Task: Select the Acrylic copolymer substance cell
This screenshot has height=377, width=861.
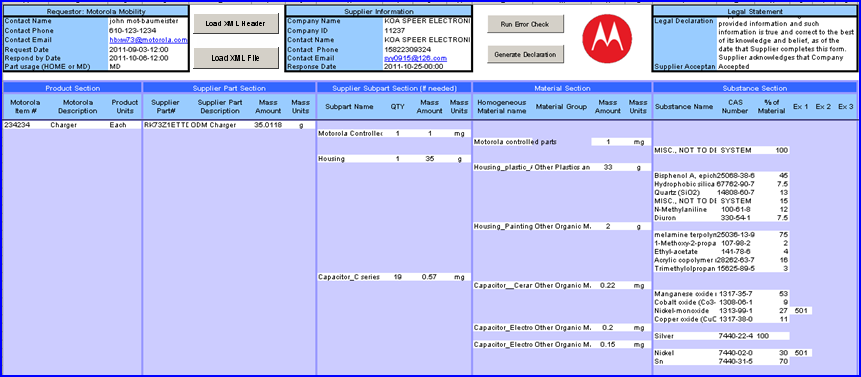Action: 685,260
